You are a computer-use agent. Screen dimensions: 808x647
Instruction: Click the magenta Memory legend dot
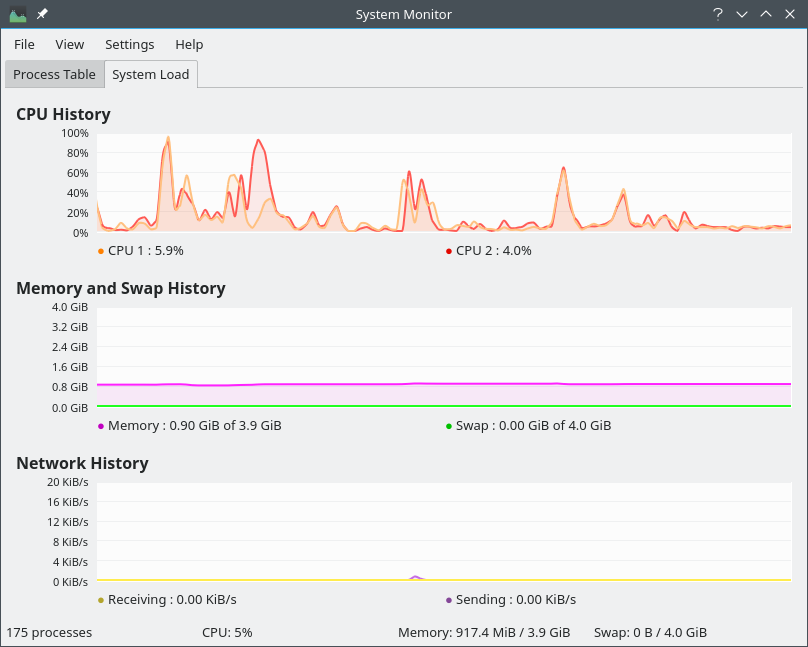pos(101,426)
